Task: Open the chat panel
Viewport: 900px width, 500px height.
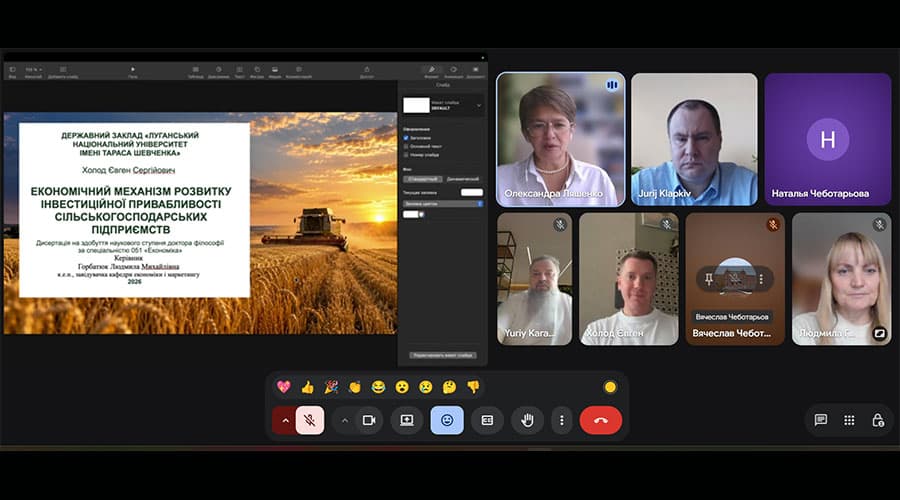Action: (x=821, y=420)
